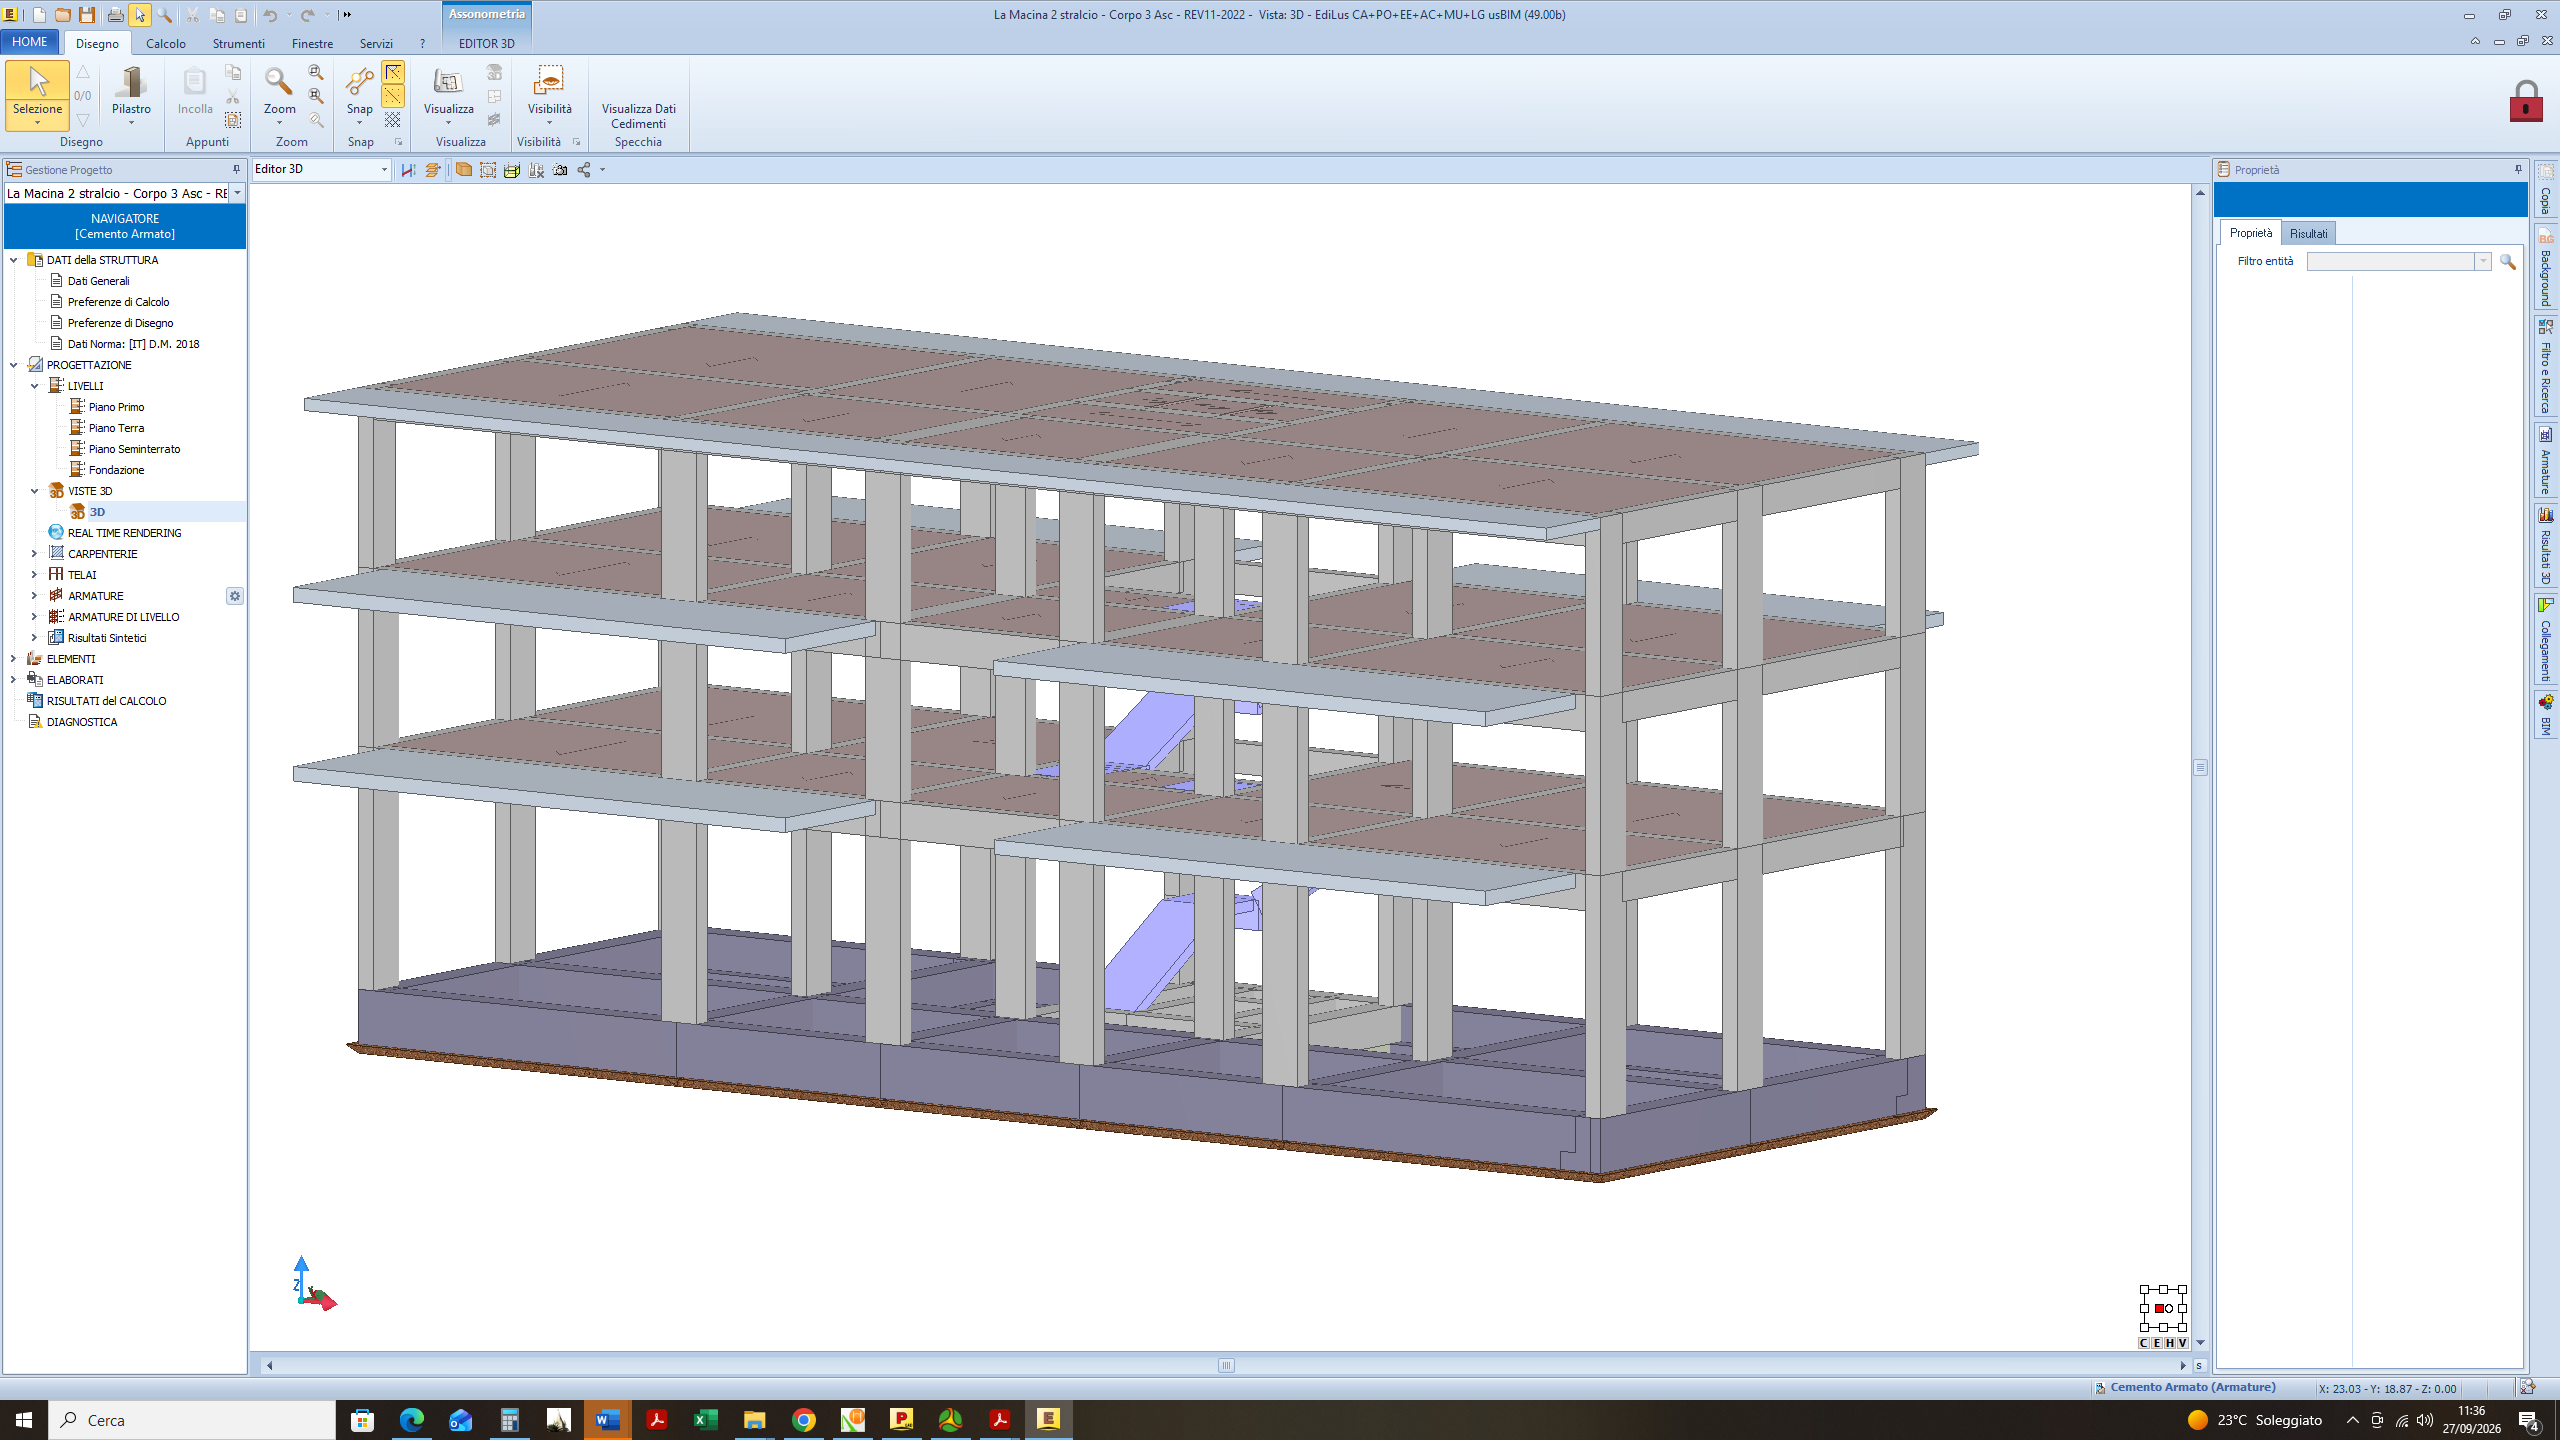The height and width of the screenshot is (1440, 2560).
Task: Toggle the H view button
Action: [x=2169, y=1343]
